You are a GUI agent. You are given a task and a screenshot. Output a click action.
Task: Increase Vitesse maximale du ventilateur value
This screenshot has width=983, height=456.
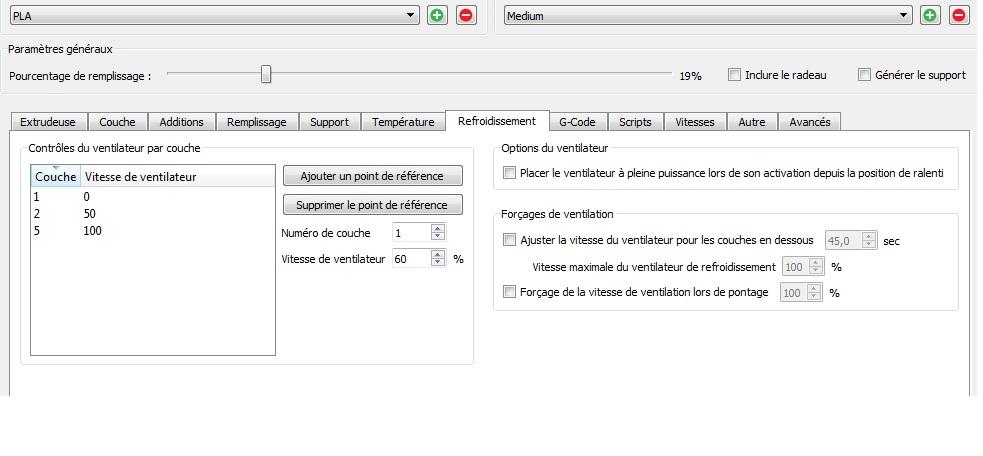point(816,263)
